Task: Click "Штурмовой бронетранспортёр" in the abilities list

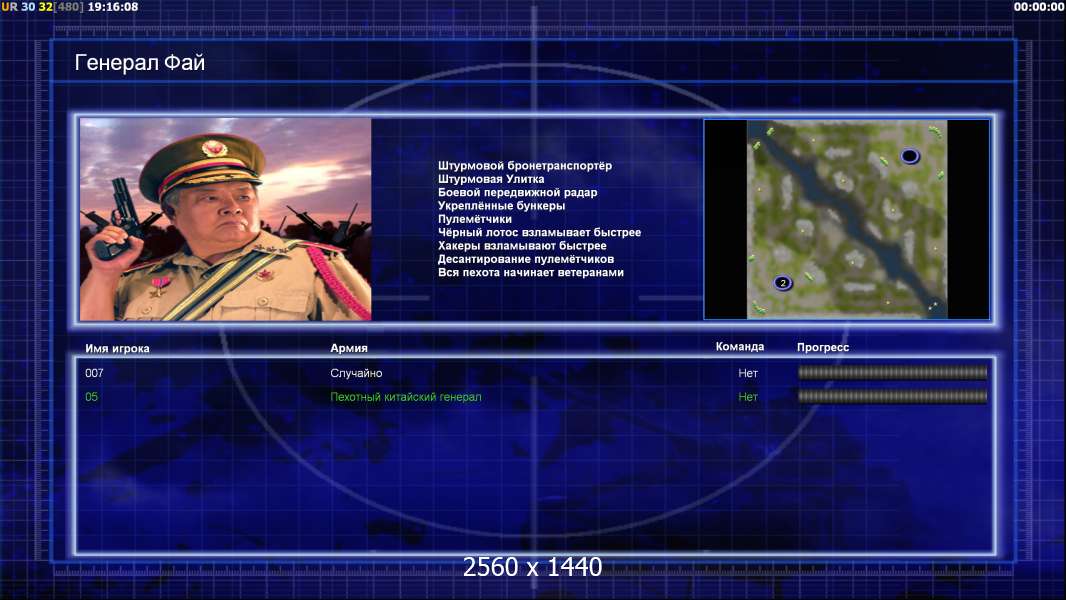Action: pyautogui.click(x=525, y=166)
